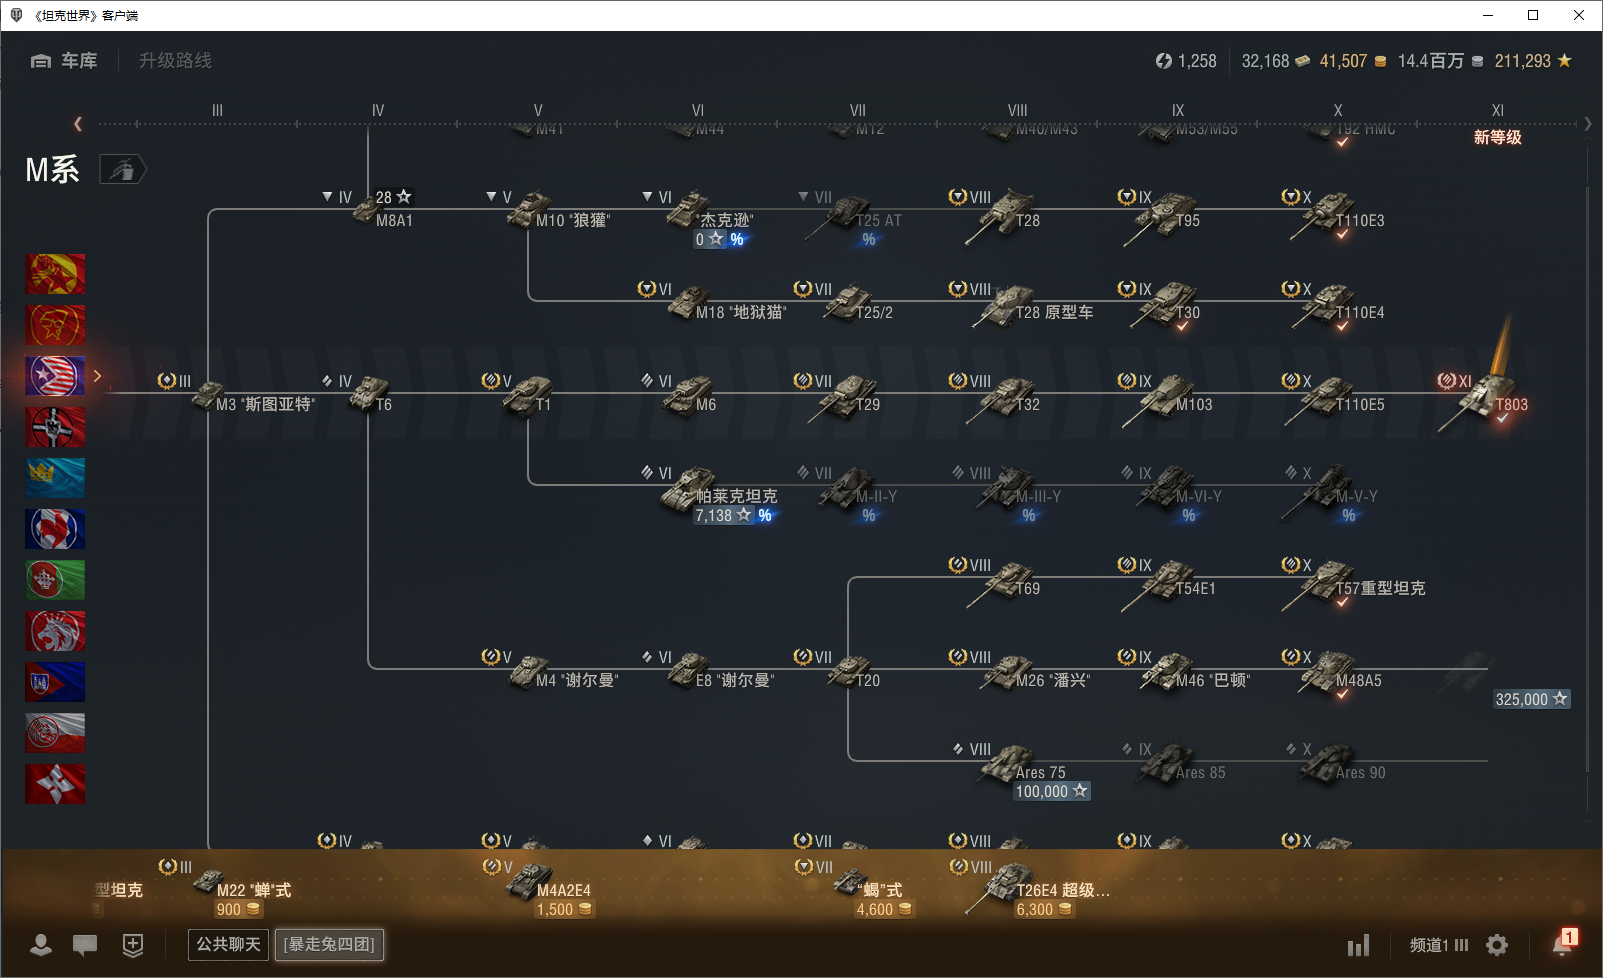Click the 41,507 gold balance
The height and width of the screenshot is (978, 1603).
pyautogui.click(x=1353, y=61)
